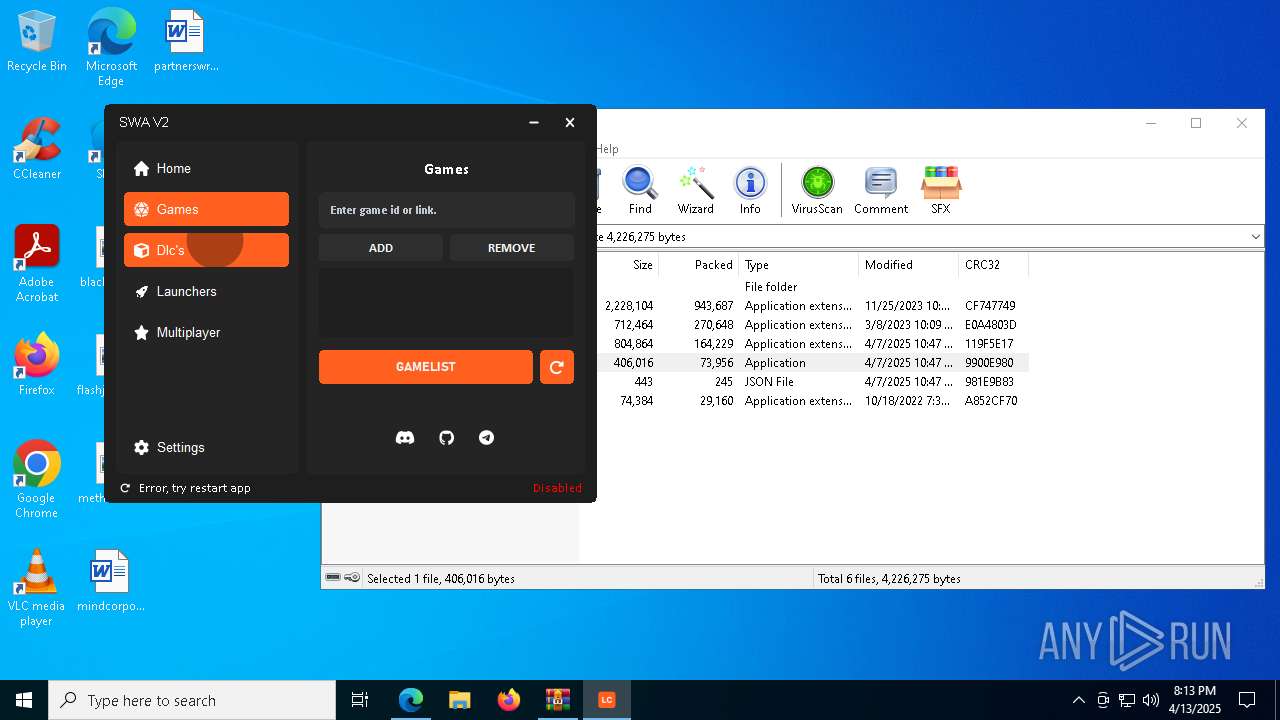Open Task View on the taskbar
Viewport: 1280px width, 720px height.
360,700
